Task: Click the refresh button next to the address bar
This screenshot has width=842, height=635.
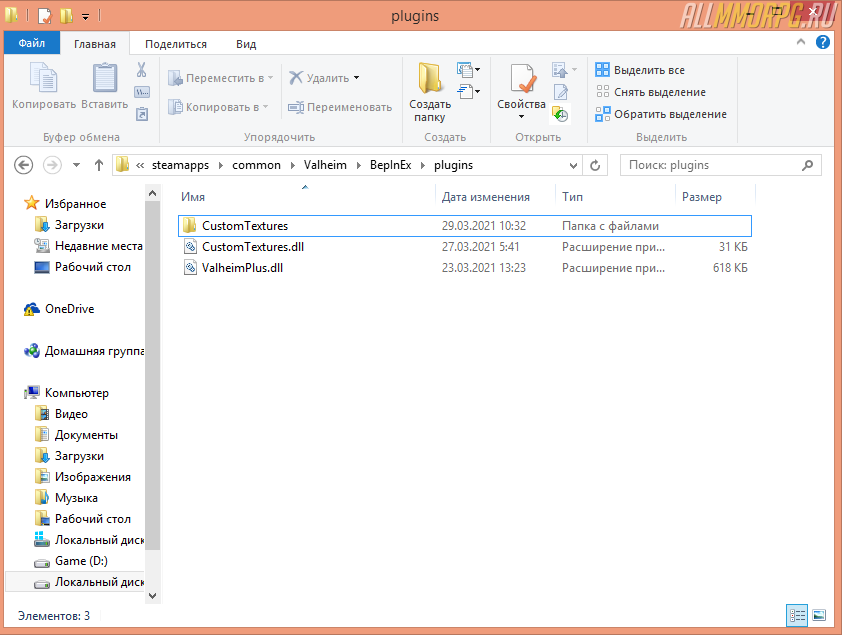Action: pyautogui.click(x=596, y=165)
